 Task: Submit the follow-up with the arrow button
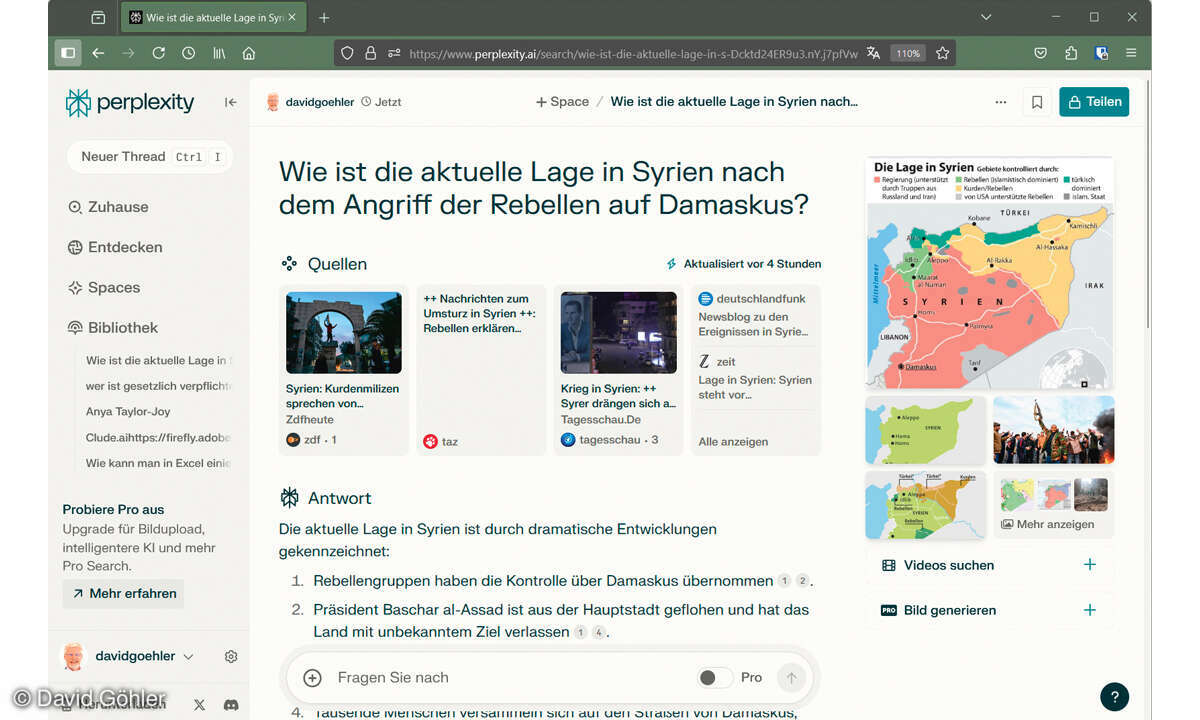[791, 678]
